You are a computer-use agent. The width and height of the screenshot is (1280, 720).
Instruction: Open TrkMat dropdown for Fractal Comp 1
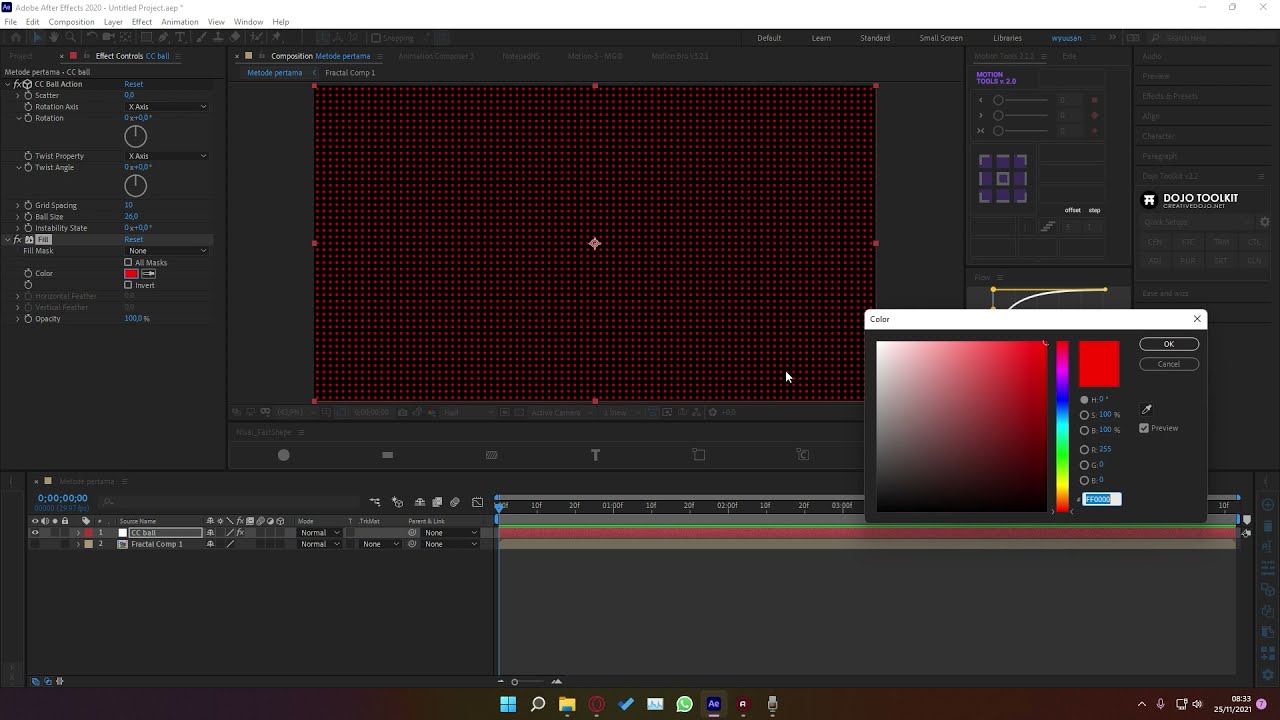click(x=380, y=544)
